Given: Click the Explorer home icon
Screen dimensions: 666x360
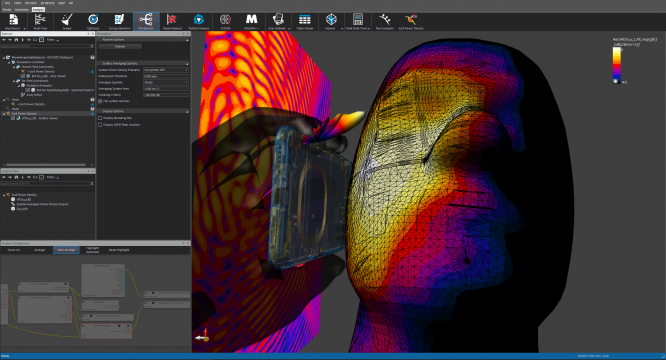Looking at the screenshot, I should pos(16,40).
